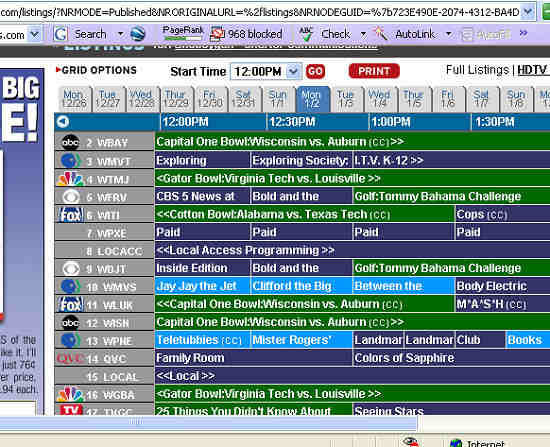Screen dimensions: 550x447
Task: Open the Full Listings link
Action: click(x=477, y=70)
